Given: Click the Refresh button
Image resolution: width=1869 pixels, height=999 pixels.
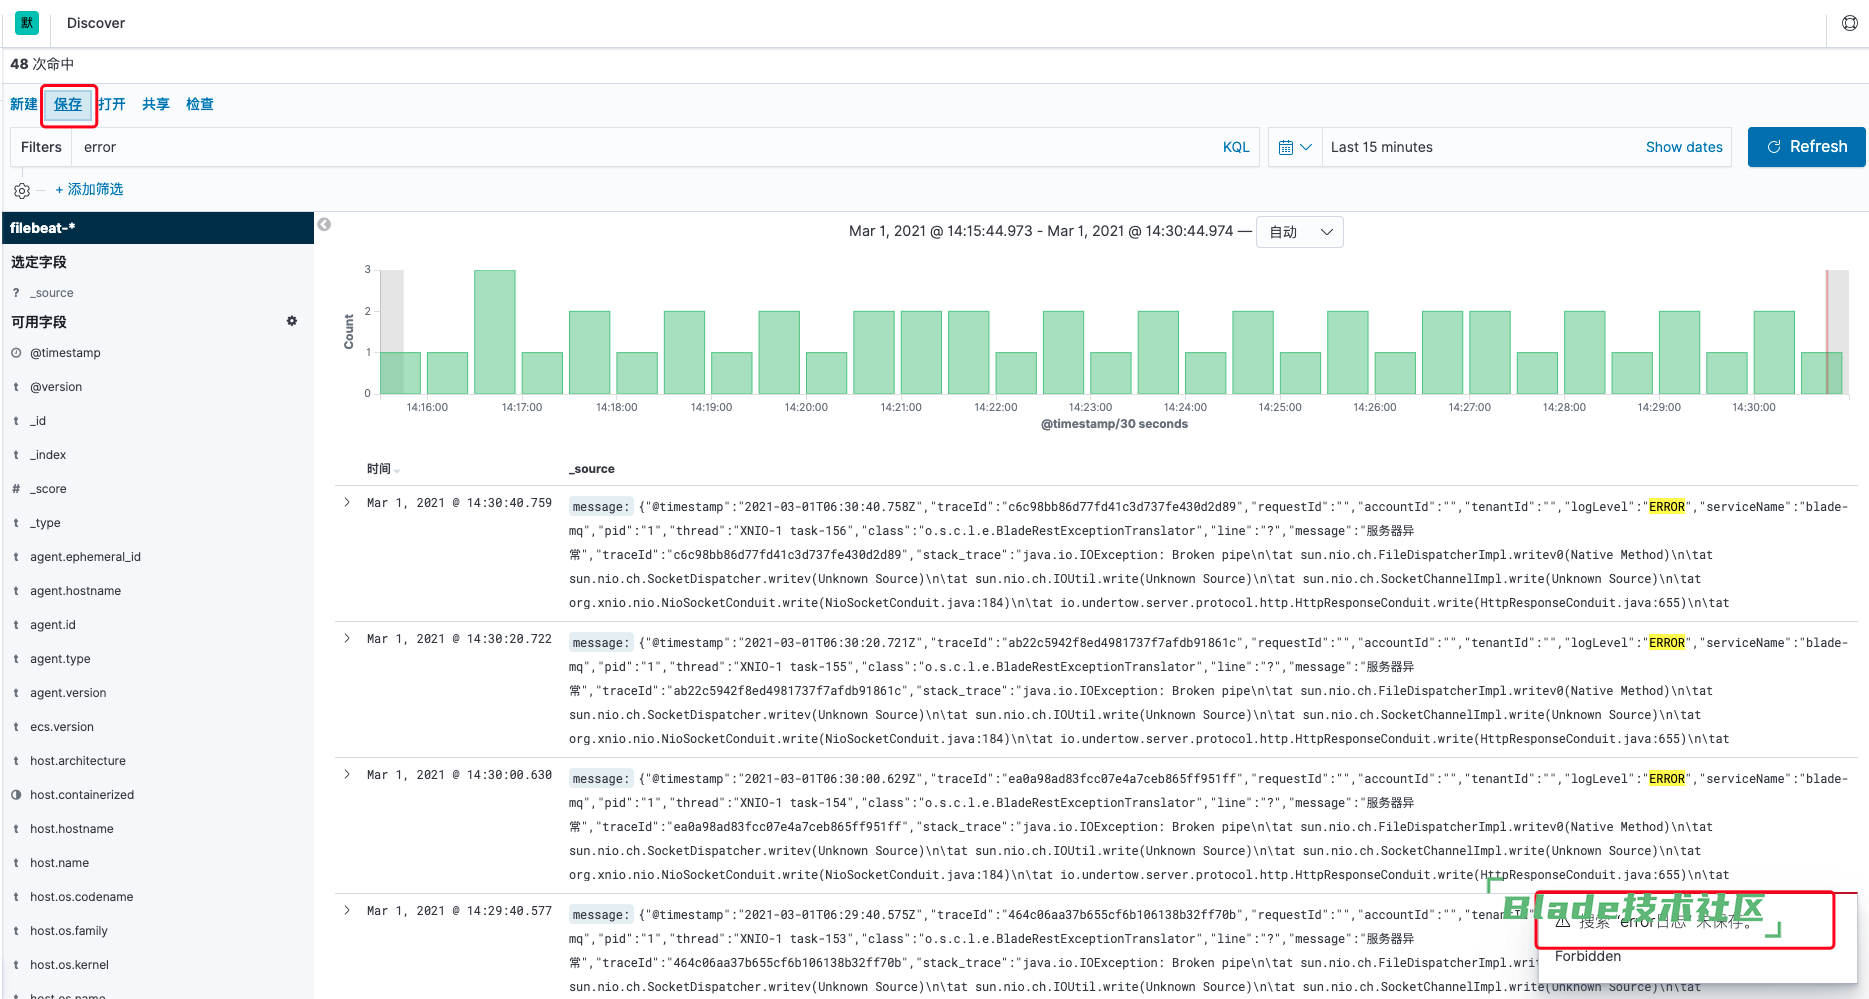Looking at the screenshot, I should click(1806, 147).
